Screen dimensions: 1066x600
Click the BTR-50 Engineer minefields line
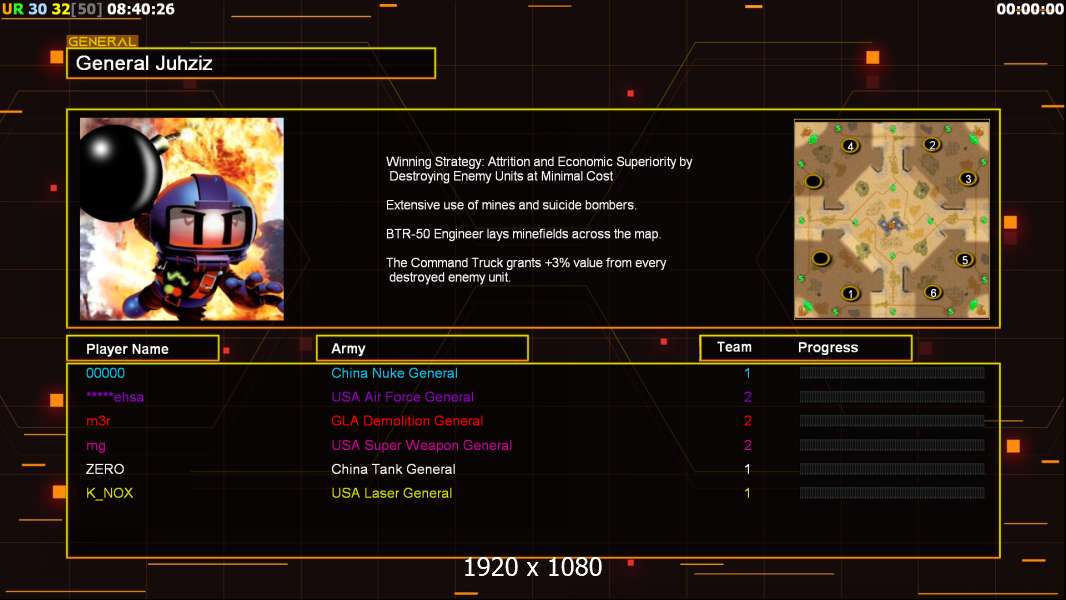tap(523, 234)
